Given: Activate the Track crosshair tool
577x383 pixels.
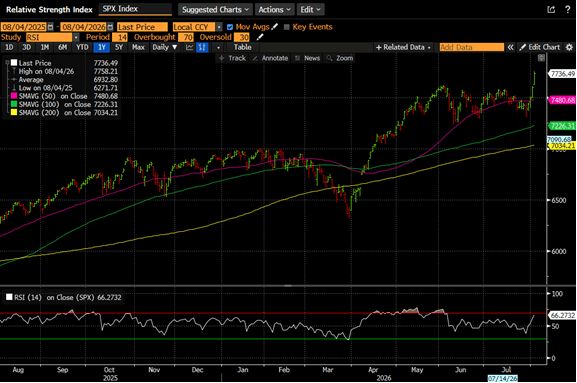Looking at the screenshot, I should [232, 58].
